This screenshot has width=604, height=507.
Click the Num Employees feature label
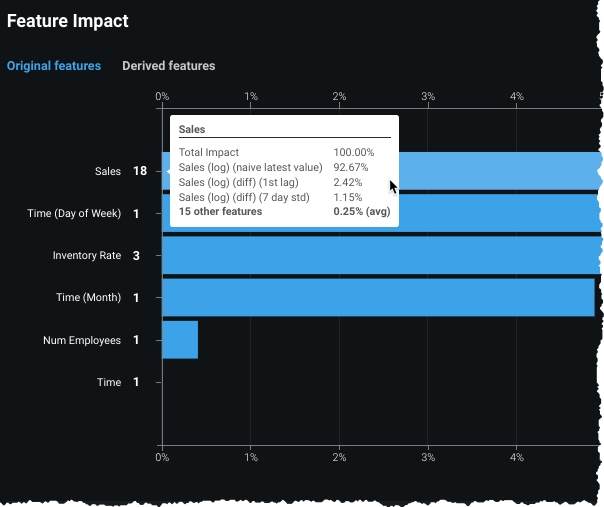point(82,339)
